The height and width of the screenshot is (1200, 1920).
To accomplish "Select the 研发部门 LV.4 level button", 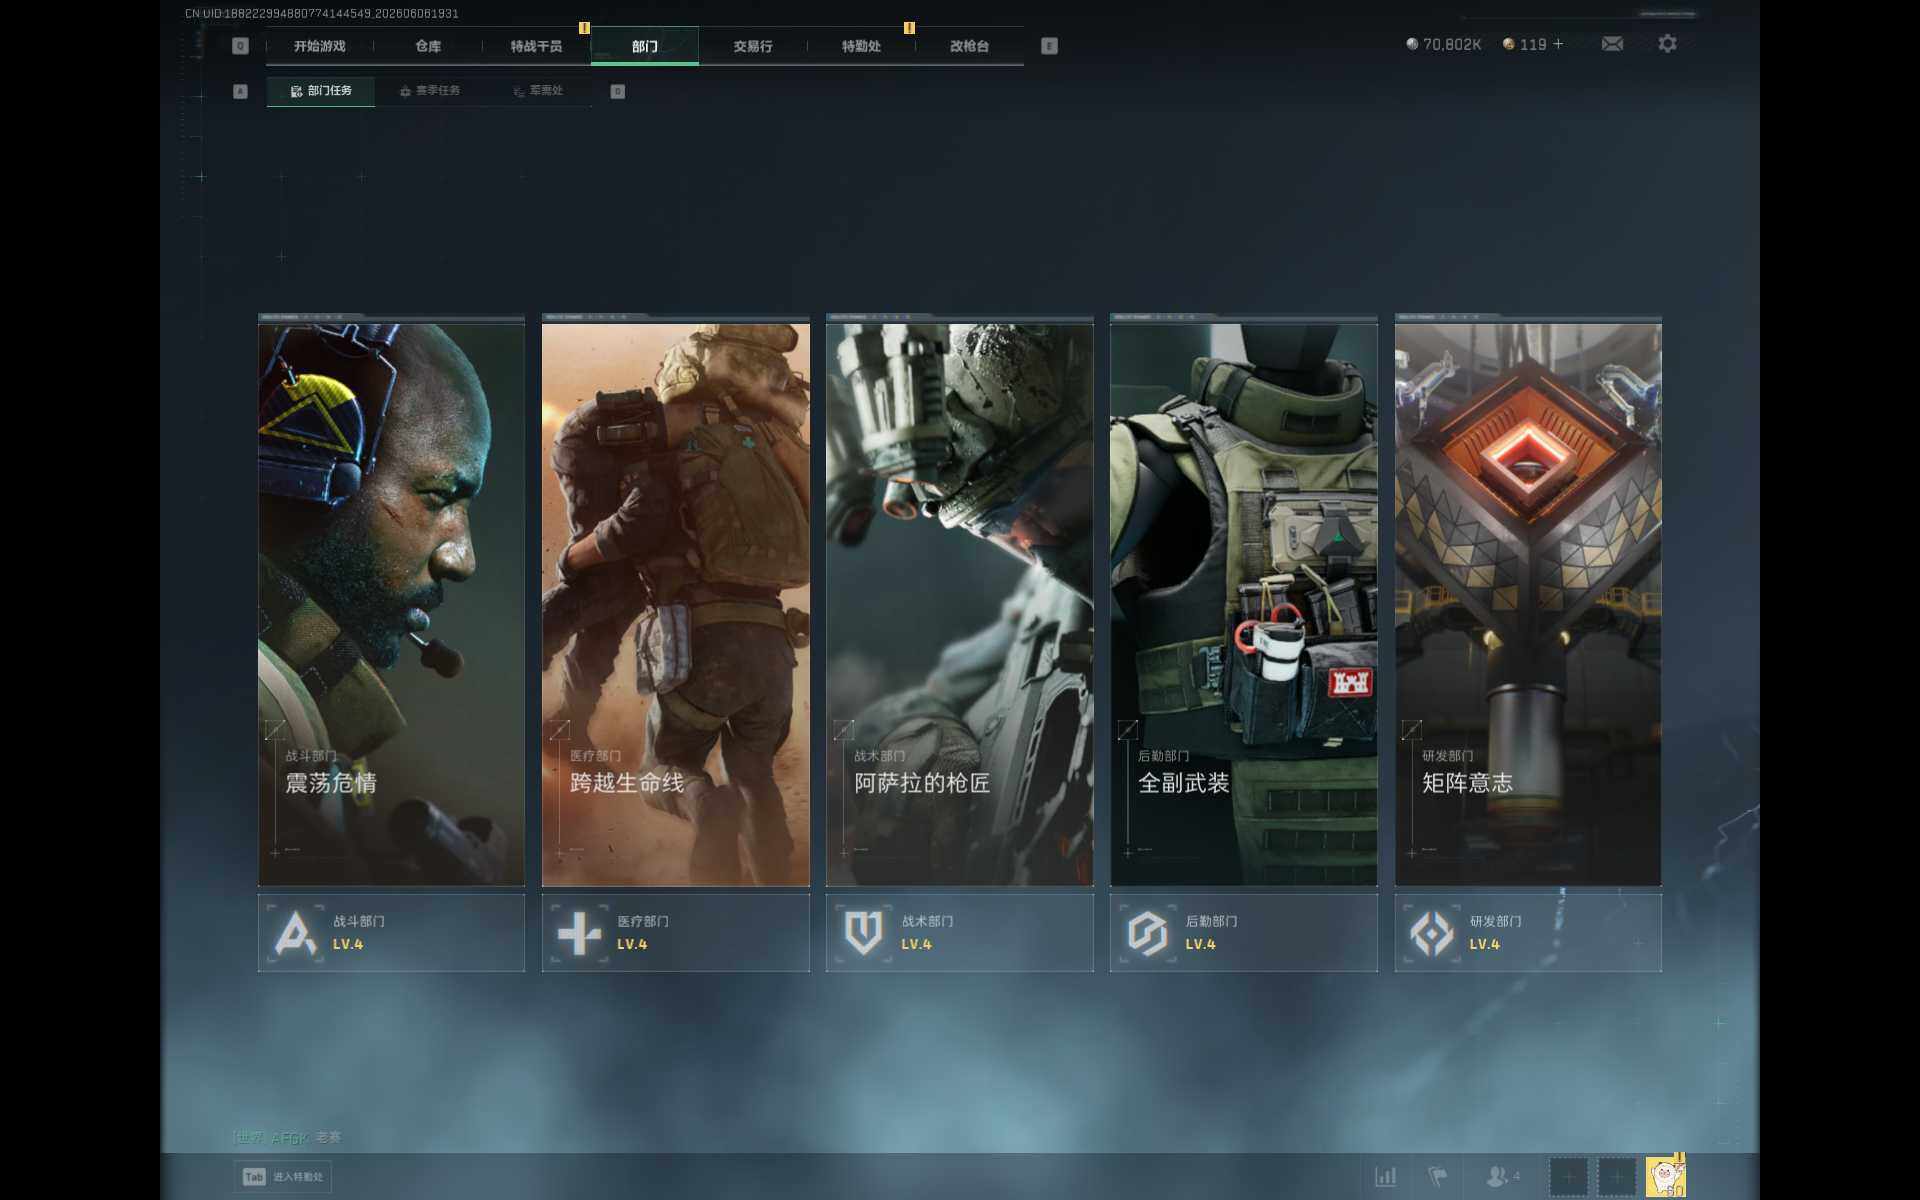I will tap(1528, 932).
